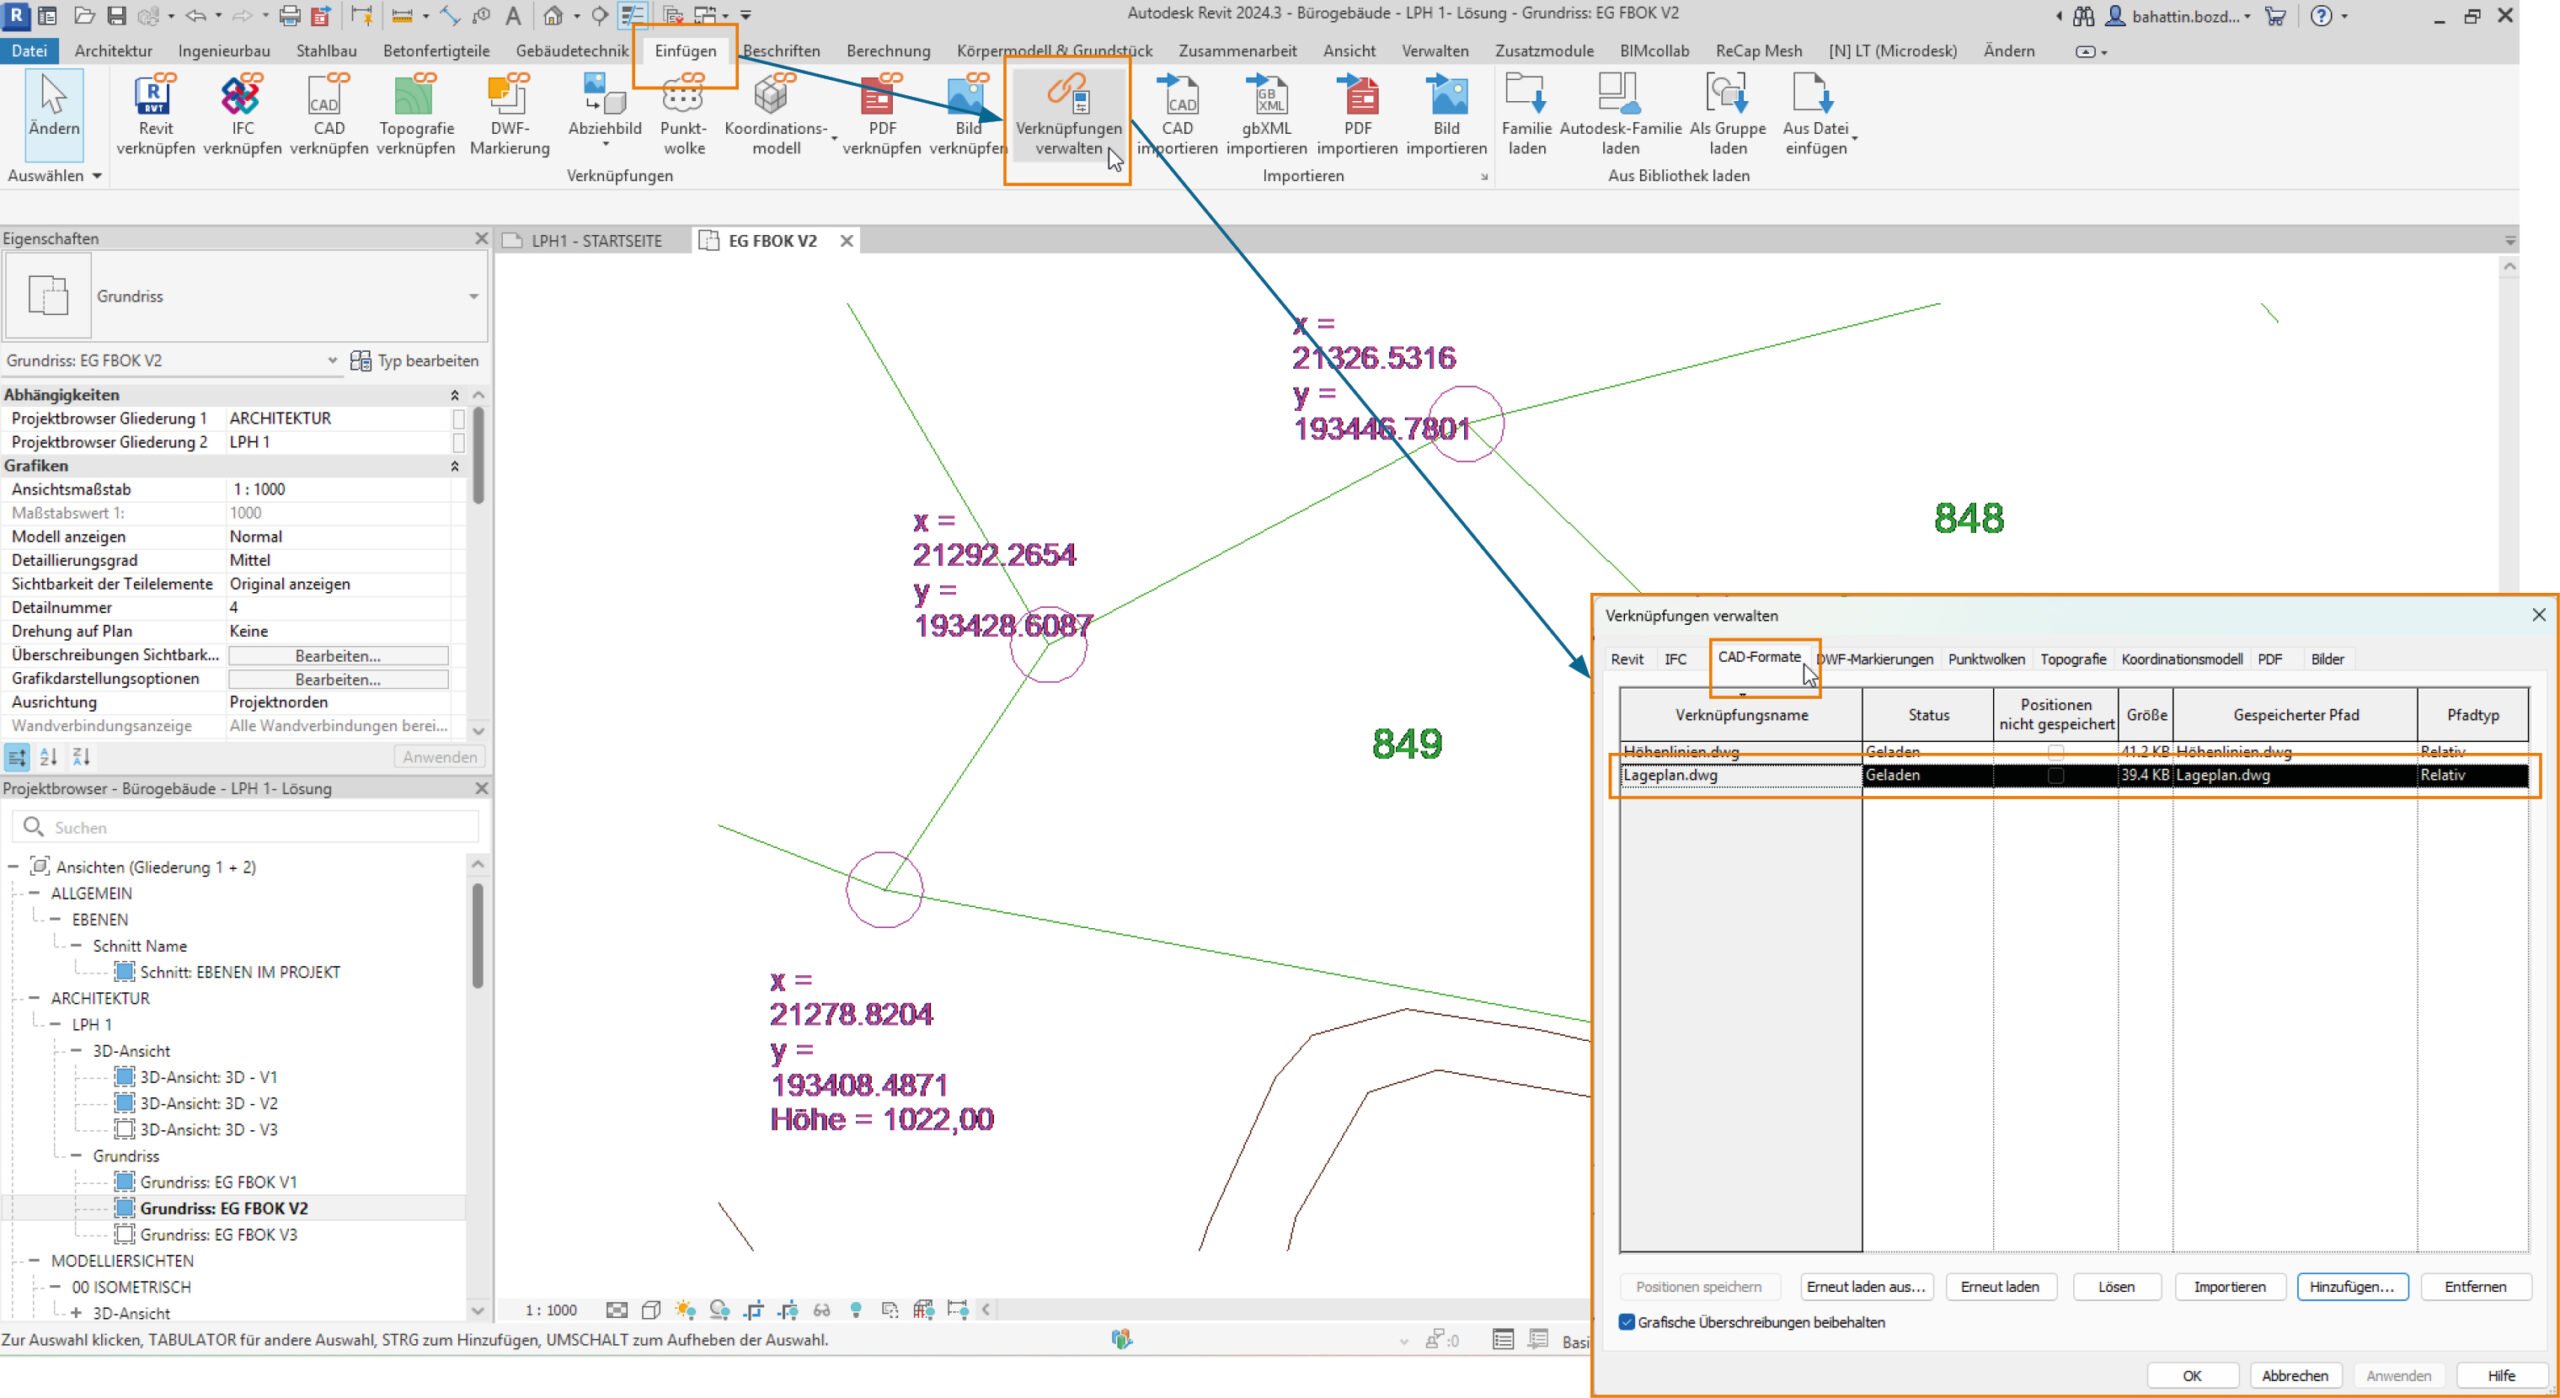Viewport: 2560px width, 1398px height.
Task: Click Revit verknüpfen icon
Action: (155, 96)
